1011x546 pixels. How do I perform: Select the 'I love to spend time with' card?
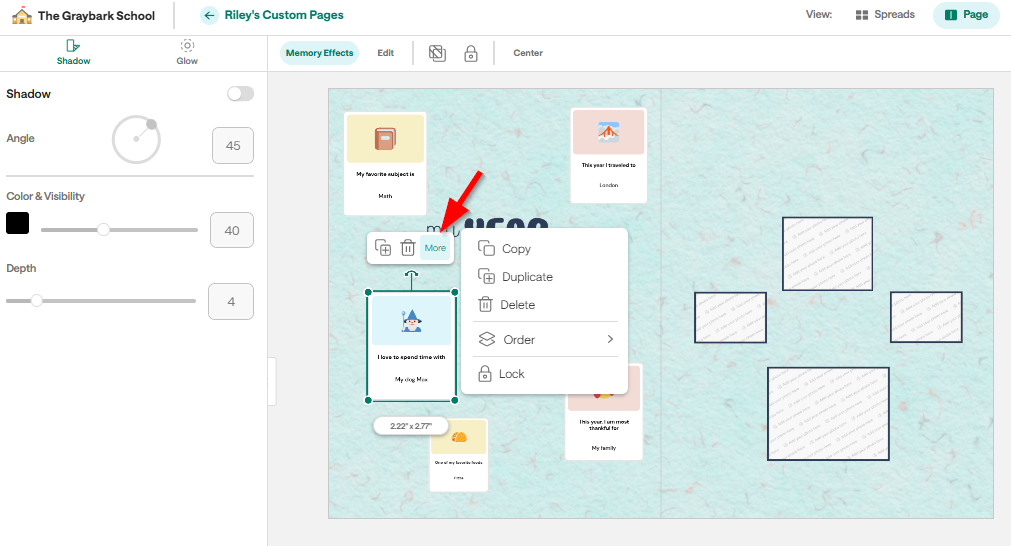coord(411,346)
